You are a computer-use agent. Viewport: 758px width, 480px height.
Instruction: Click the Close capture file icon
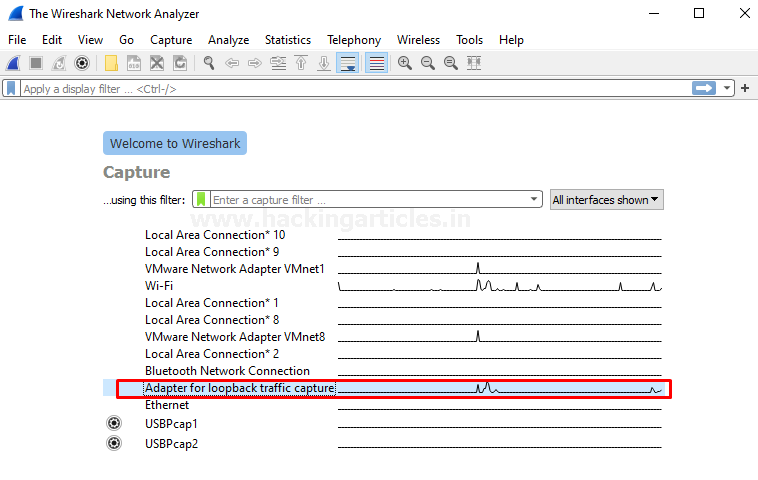[x=157, y=63]
